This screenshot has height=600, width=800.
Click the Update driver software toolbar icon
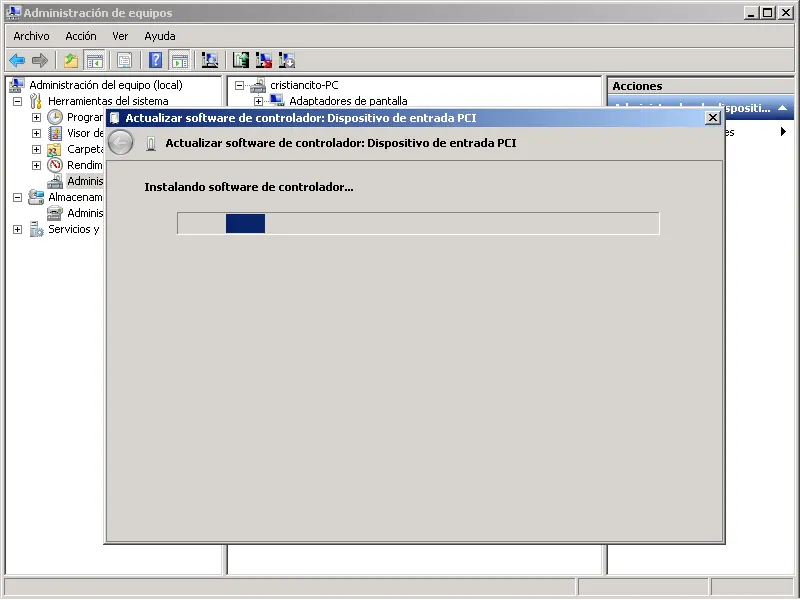241,60
